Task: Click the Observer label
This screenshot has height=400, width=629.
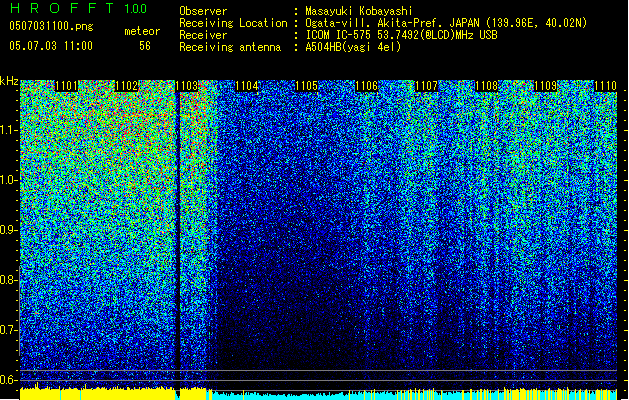Action: [x=203, y=11]
